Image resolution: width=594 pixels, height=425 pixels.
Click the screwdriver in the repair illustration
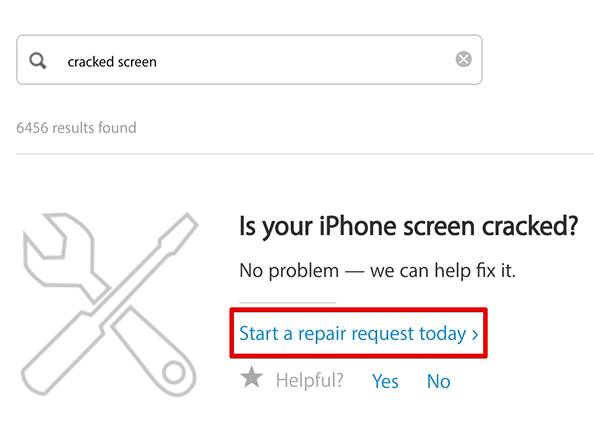coord(110,304)
